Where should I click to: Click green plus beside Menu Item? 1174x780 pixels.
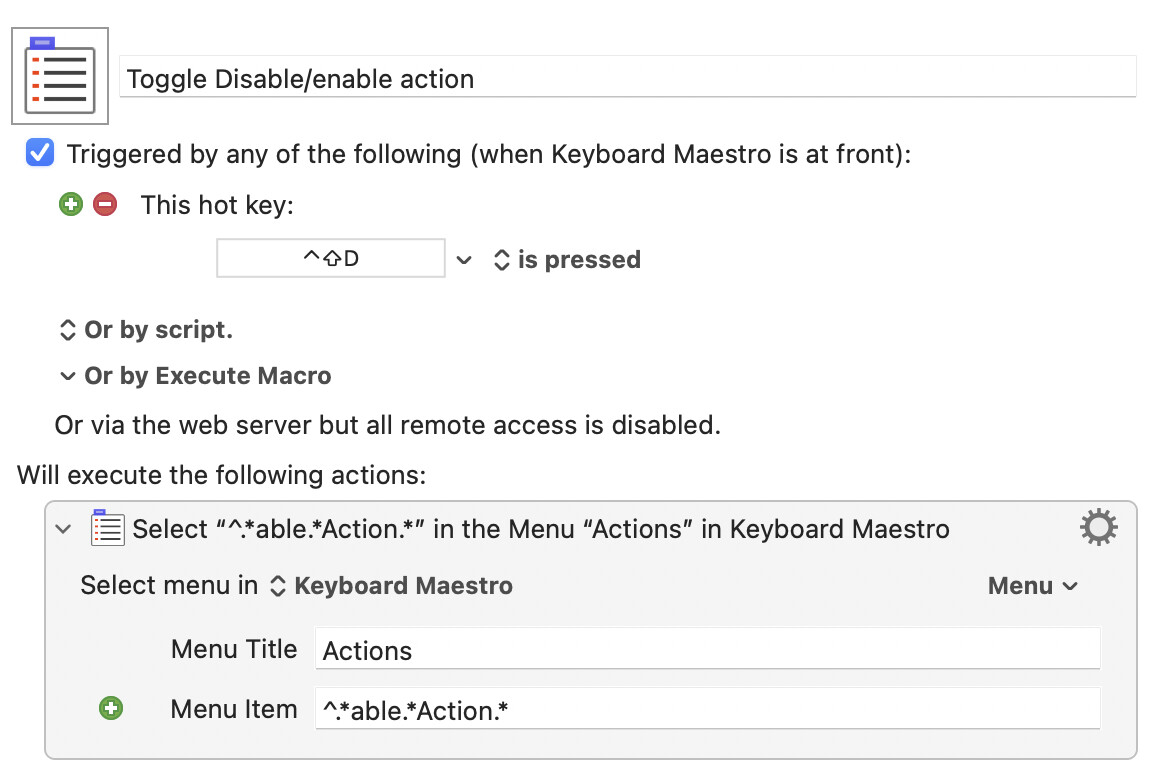click(x=111, y=709)
